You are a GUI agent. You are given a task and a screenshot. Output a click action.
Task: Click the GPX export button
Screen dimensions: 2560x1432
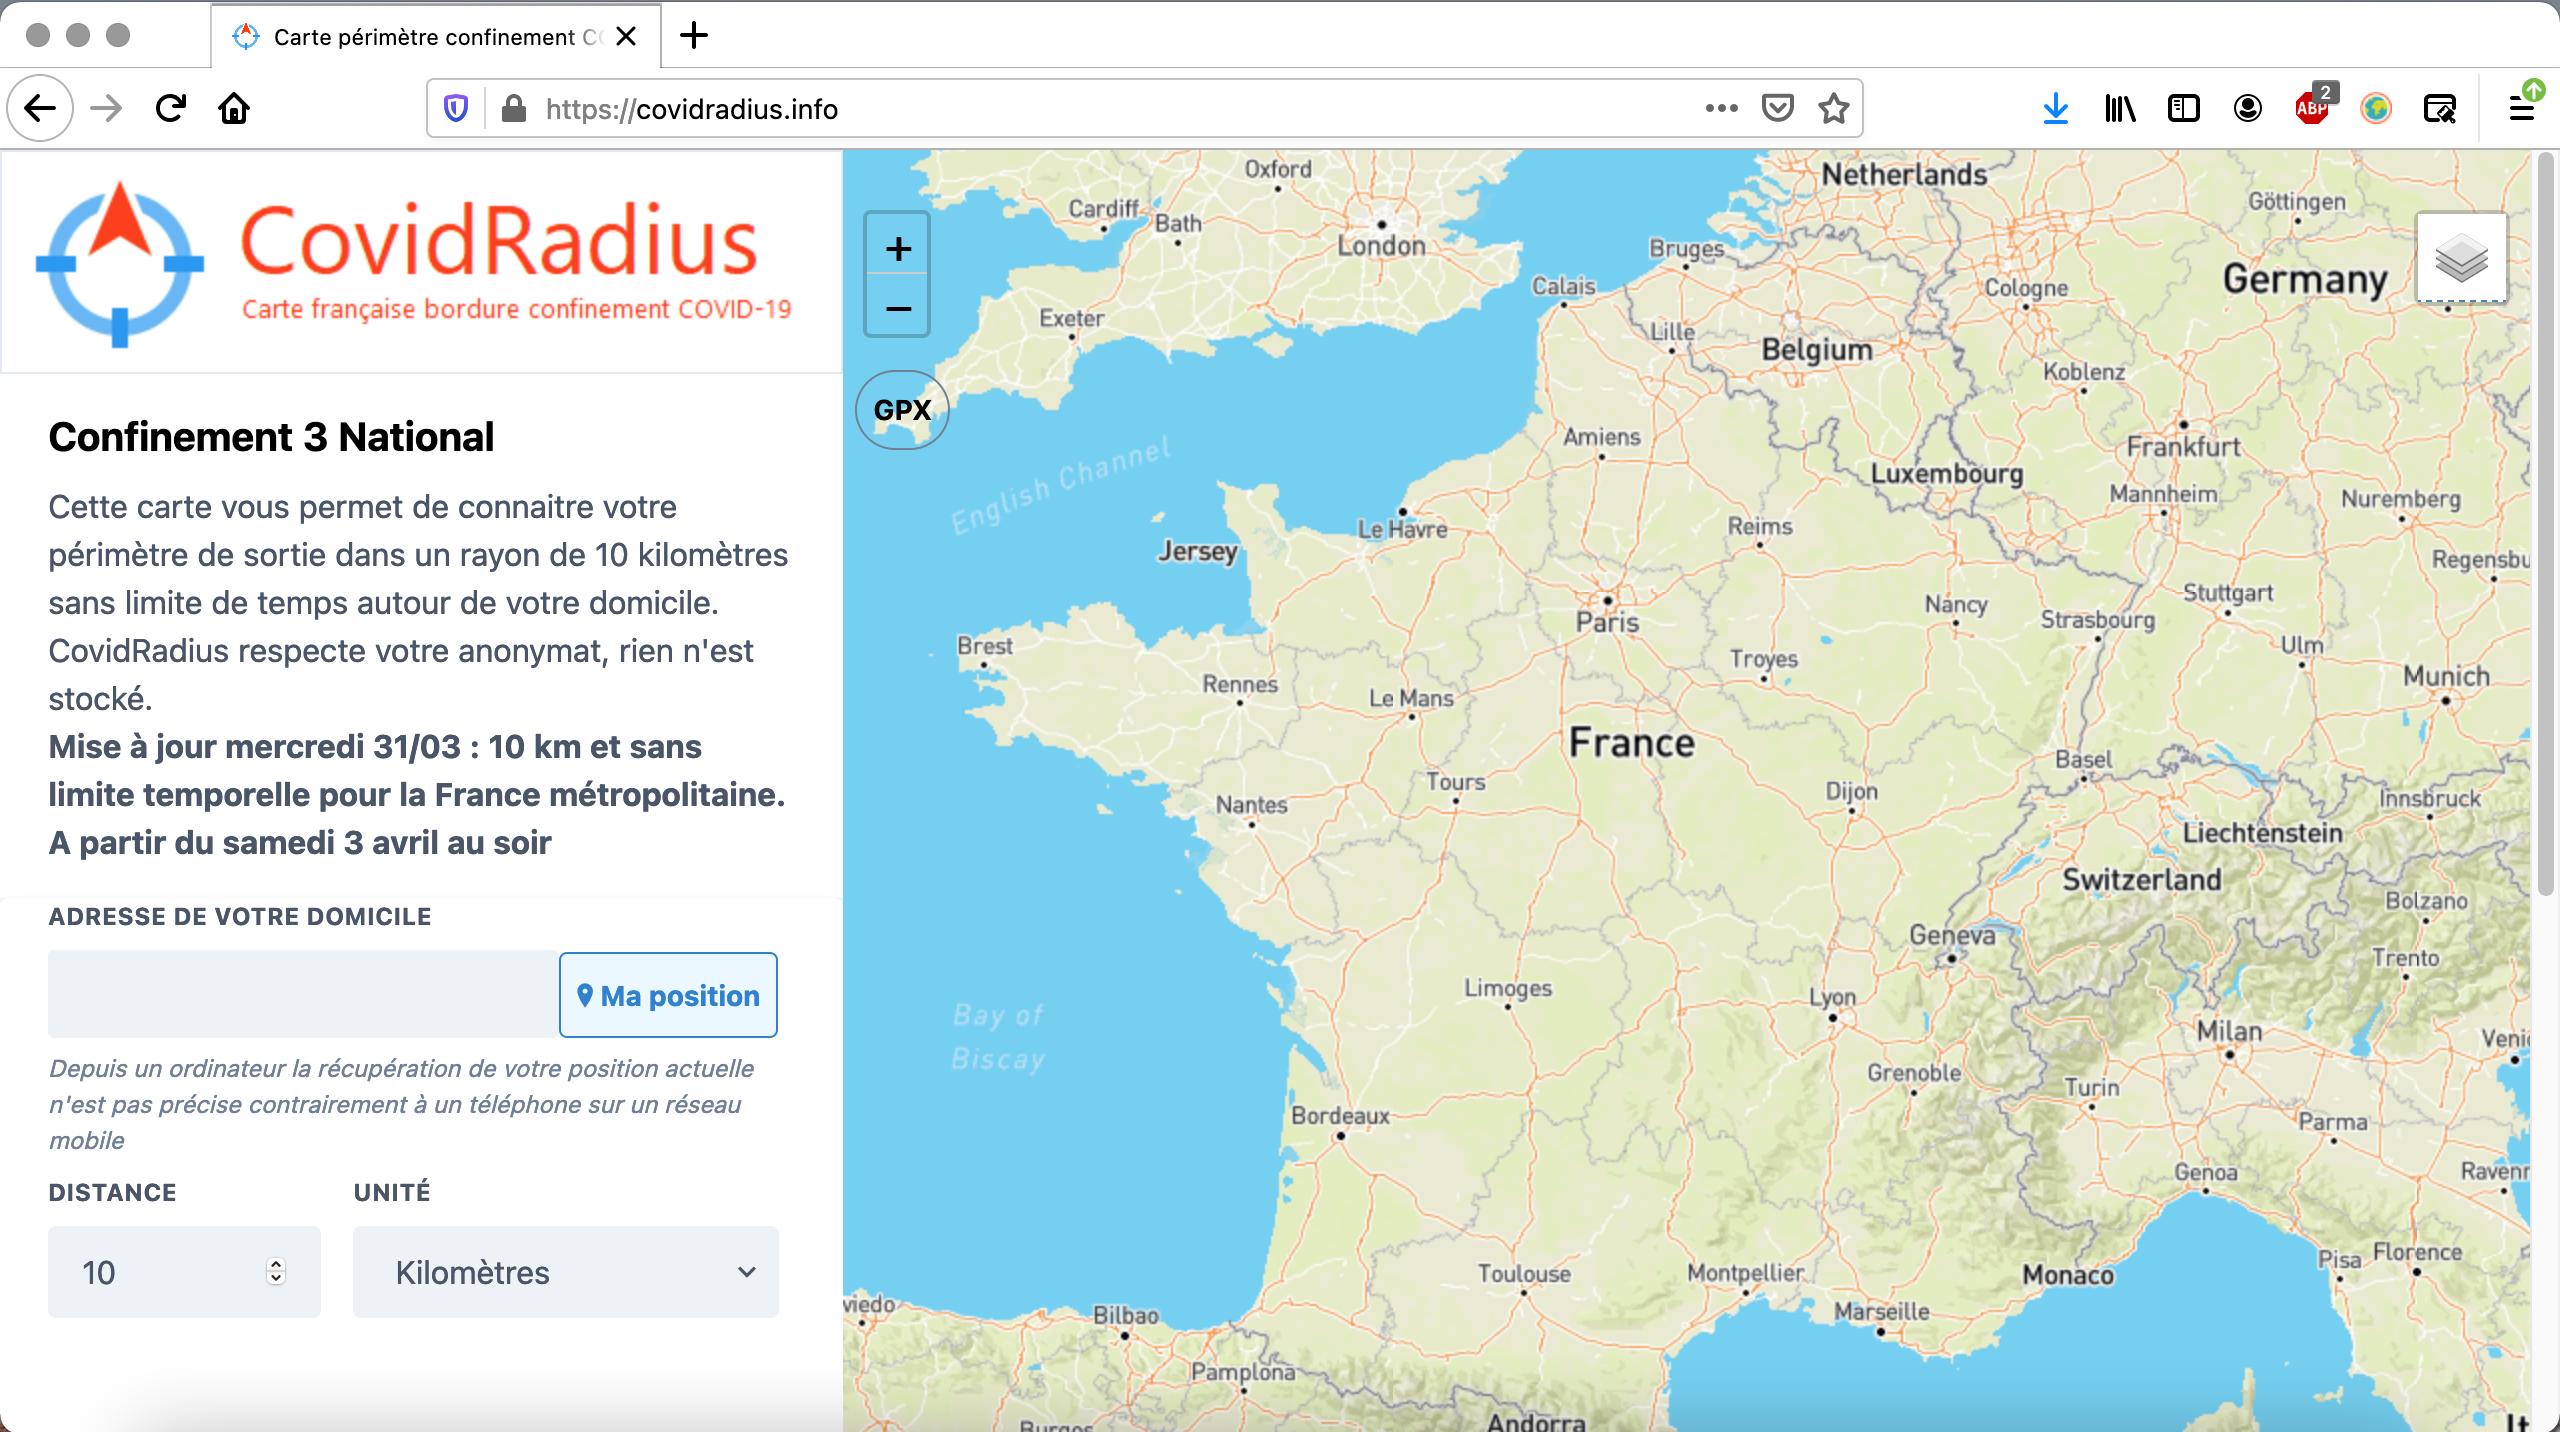click(x=902, y=410)
